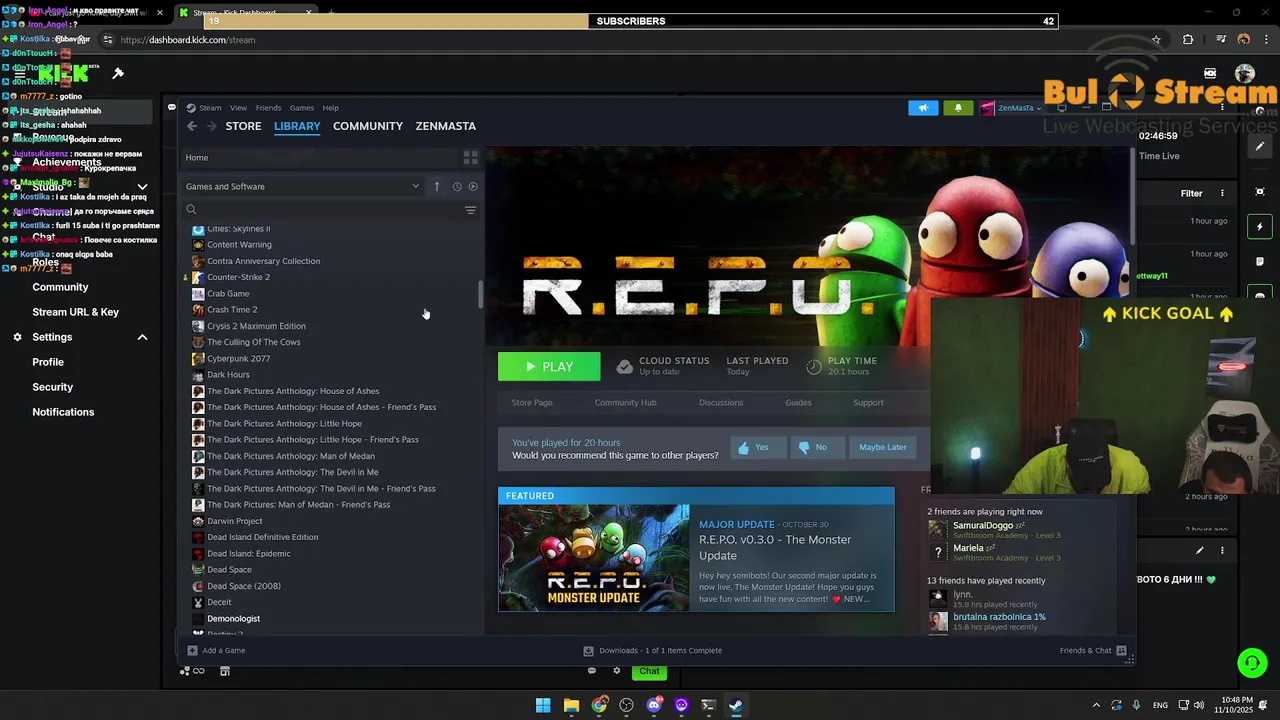Select Counter-Strike 2 in the library
This screenshot has width=1280, height=720.
click(x=238, y=277)
